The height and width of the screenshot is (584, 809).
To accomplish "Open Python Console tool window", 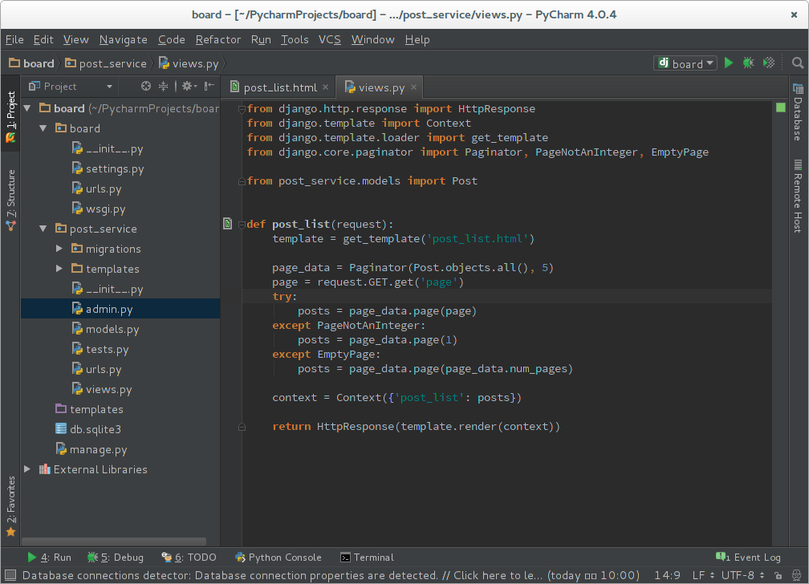I will [x=278, y=557].
